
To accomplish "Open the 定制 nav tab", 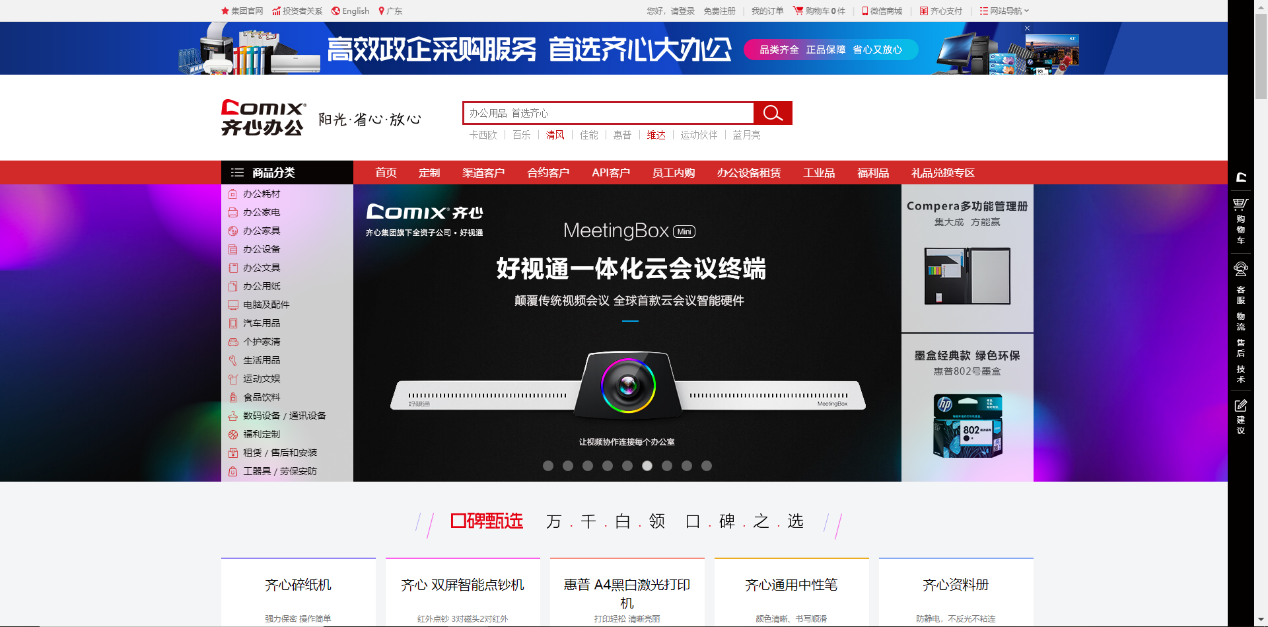I will (x=429, y=173).
